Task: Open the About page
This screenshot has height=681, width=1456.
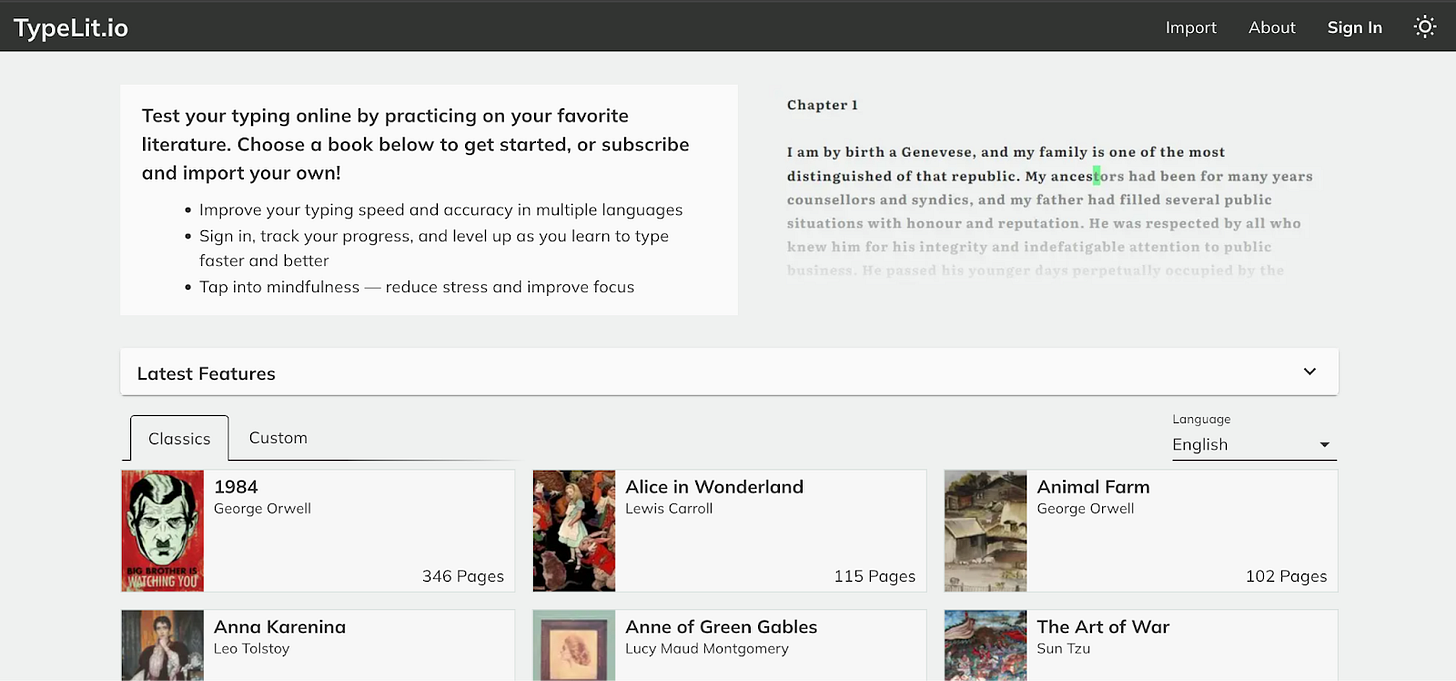Action: click(1272, 28)
